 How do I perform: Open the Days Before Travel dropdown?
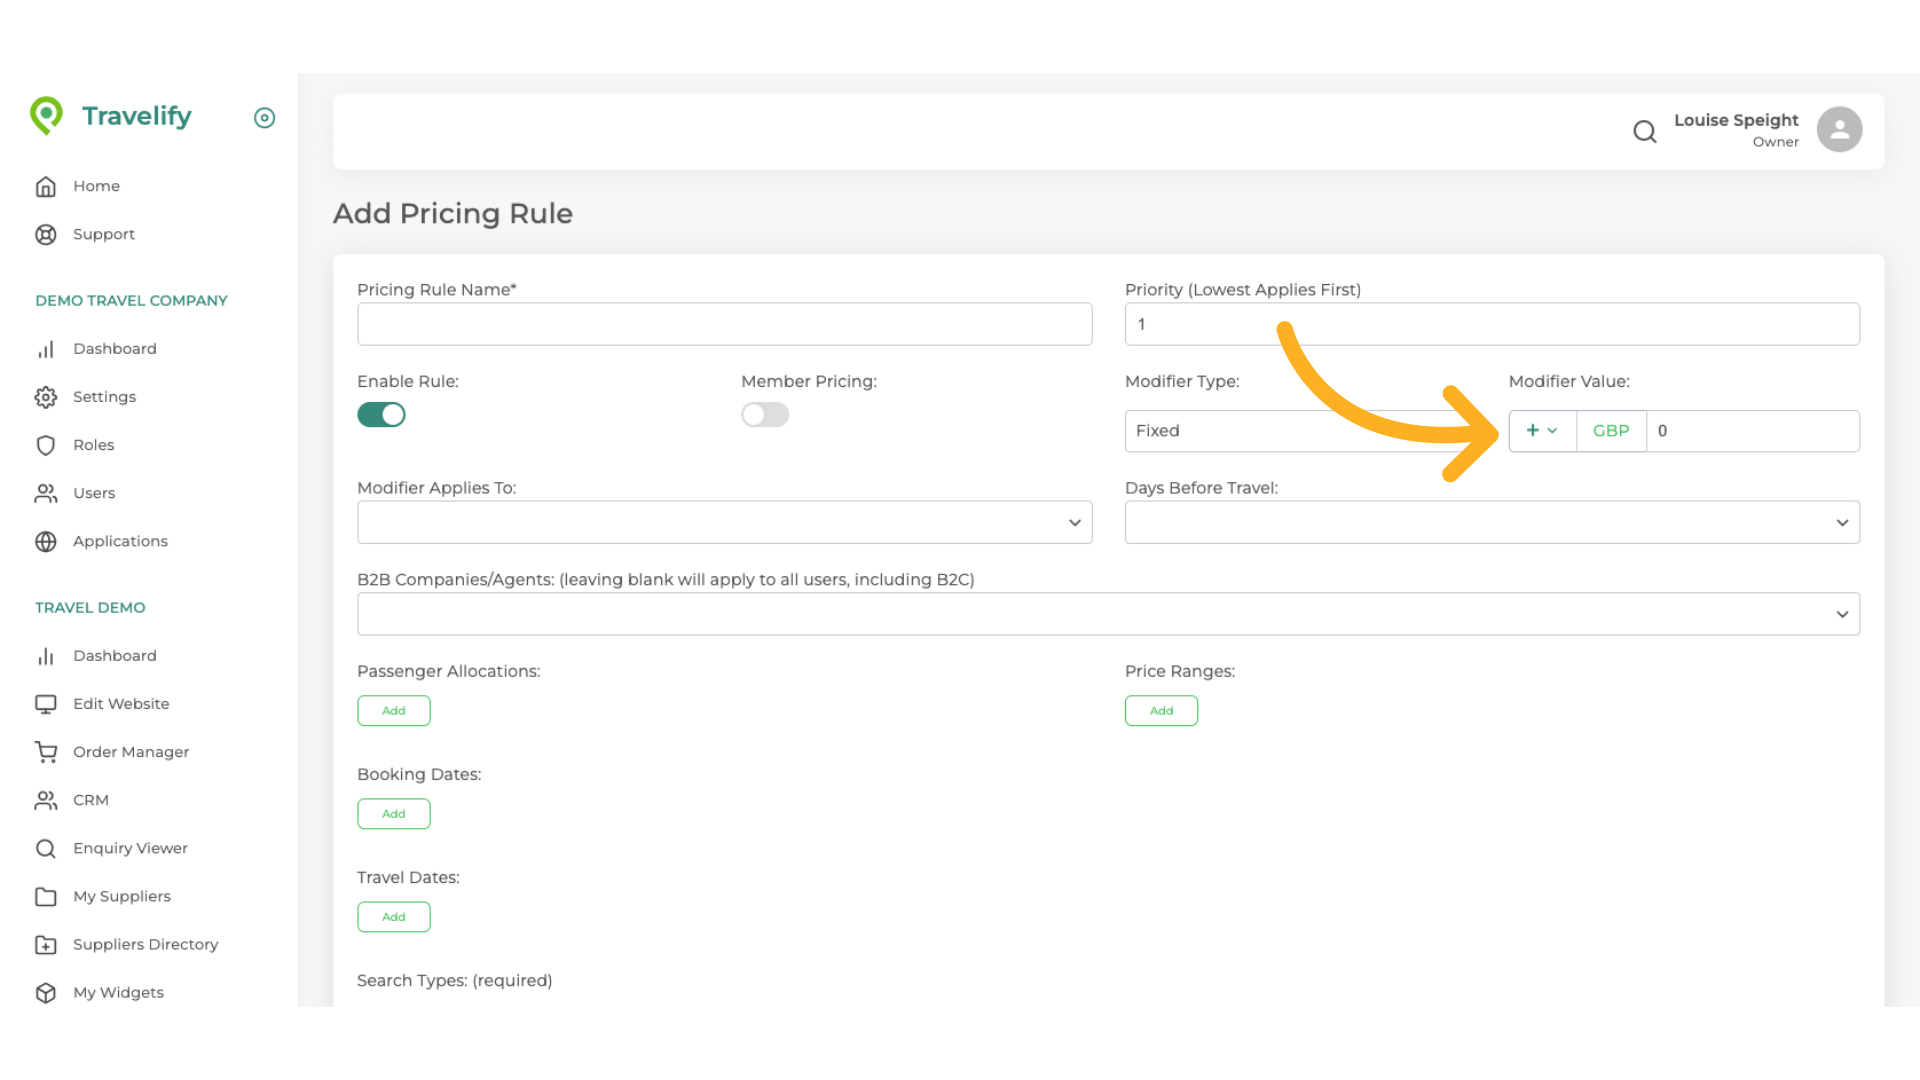(x=1491, y=523)
